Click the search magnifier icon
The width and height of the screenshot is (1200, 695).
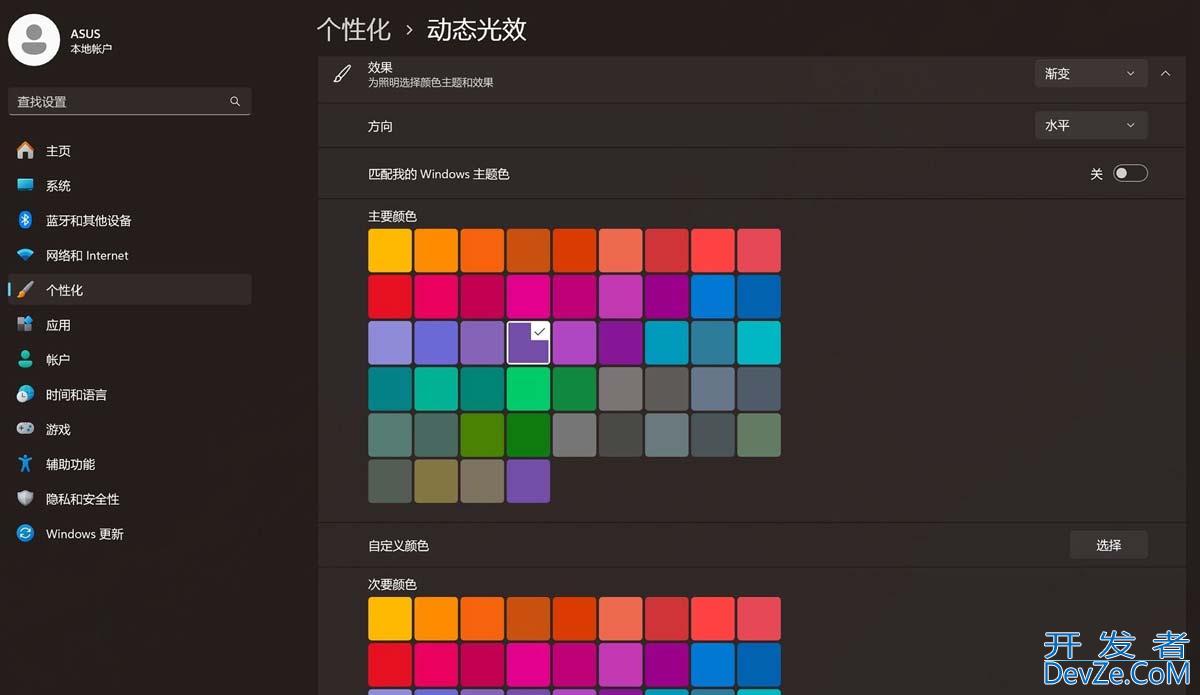pos(235,101)
